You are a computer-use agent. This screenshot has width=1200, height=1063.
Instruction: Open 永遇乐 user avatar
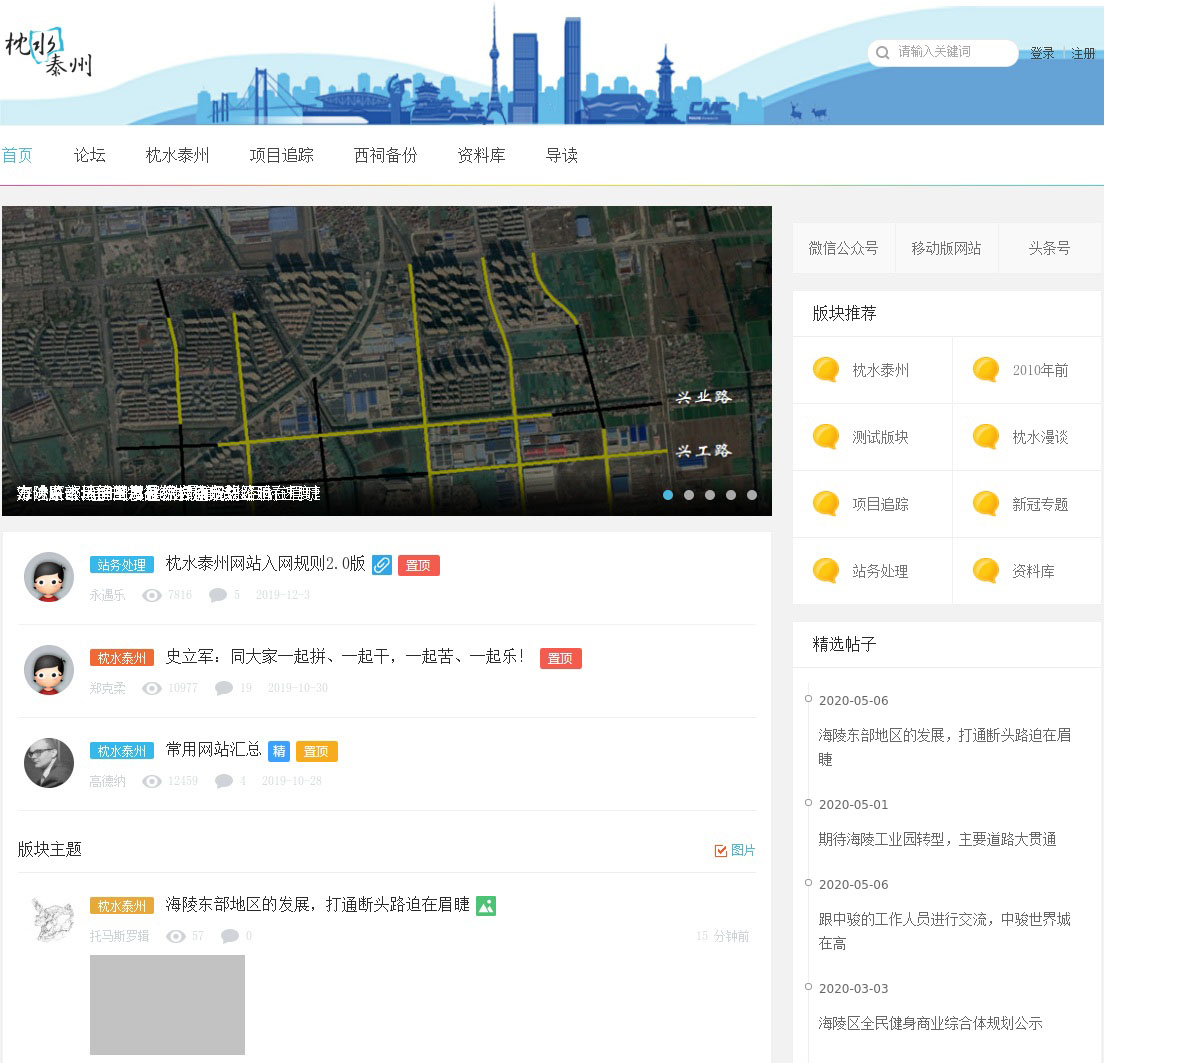(49, 577)
